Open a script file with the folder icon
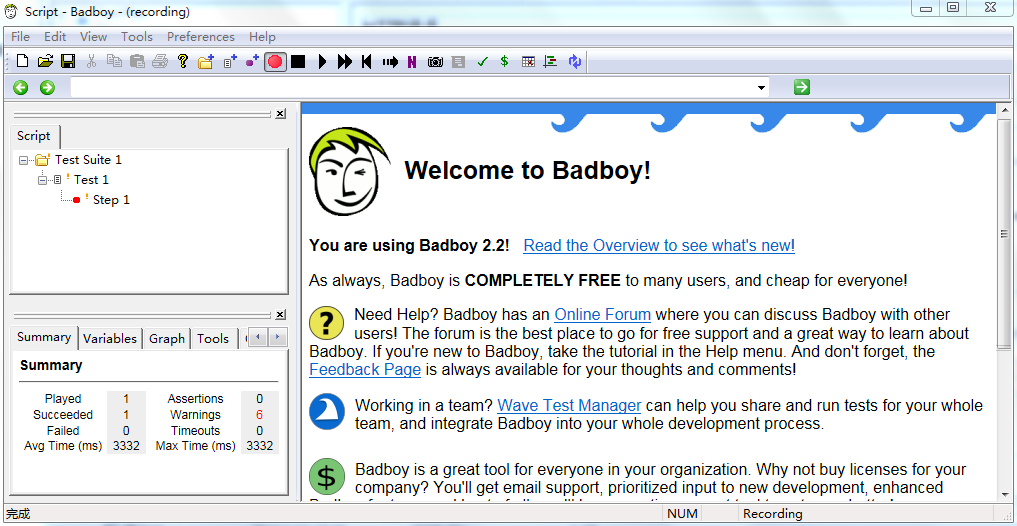The height and width of the screenshot is (526, 1017). click(x=45, y=62)
